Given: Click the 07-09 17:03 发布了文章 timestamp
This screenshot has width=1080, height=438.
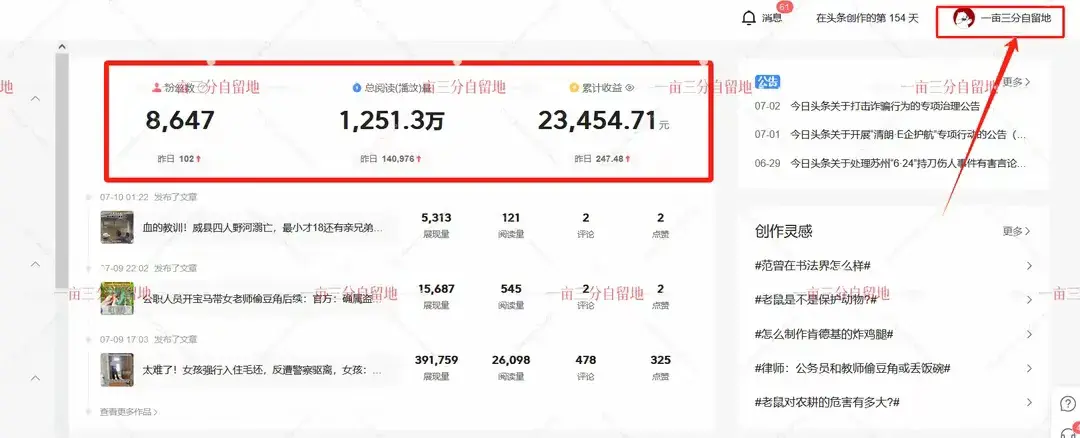Looking at the screenshot, I should click(x=148, y=340).
